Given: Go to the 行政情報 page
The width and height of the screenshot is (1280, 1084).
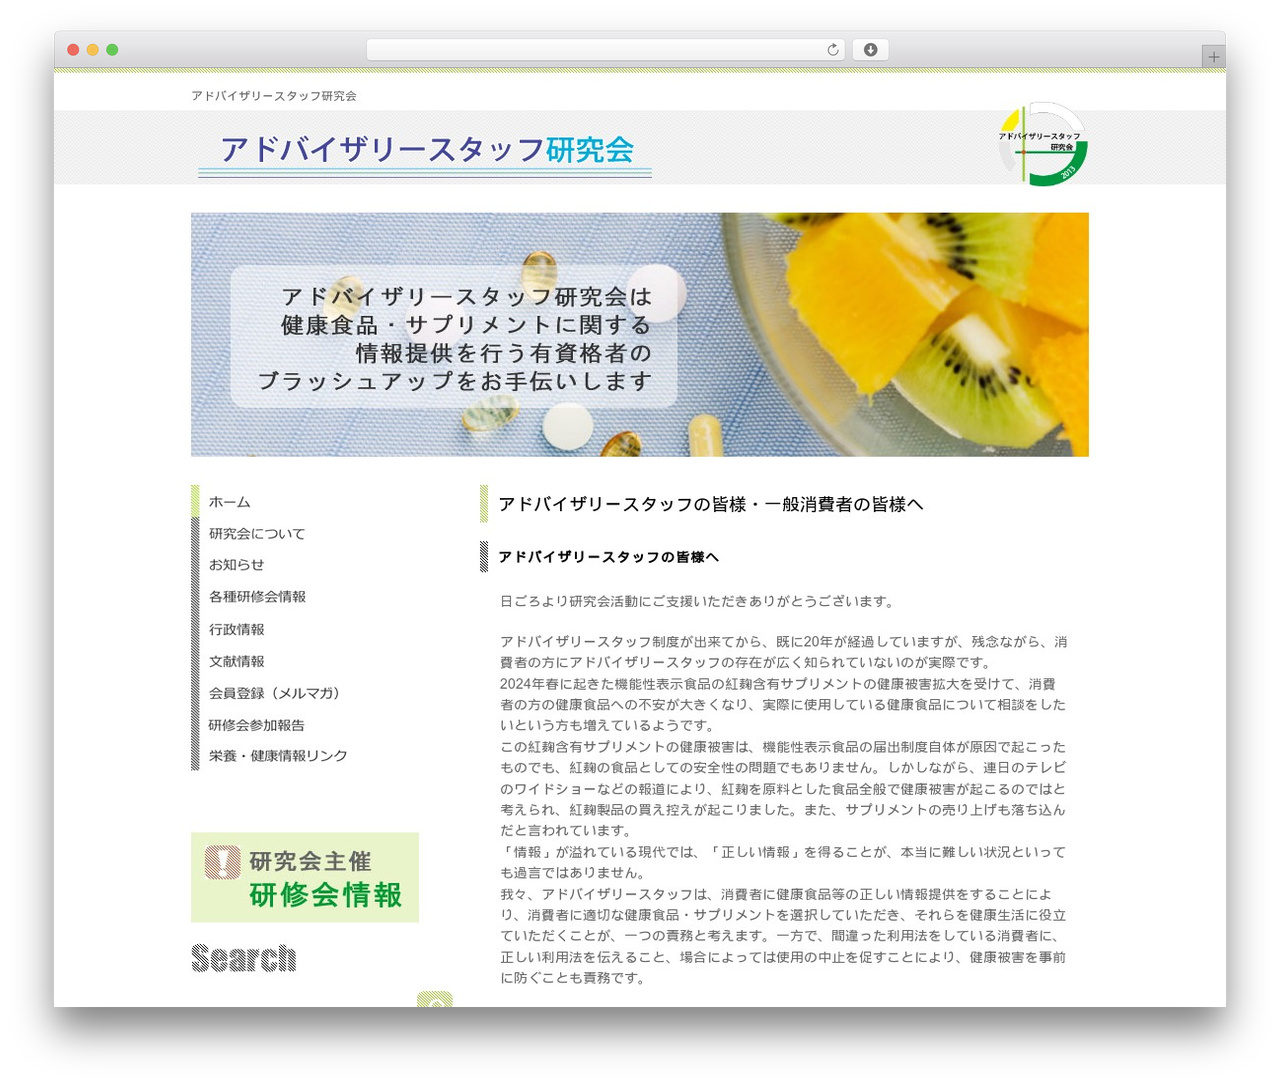Looking at the screenshot, I should pos(237,630).
